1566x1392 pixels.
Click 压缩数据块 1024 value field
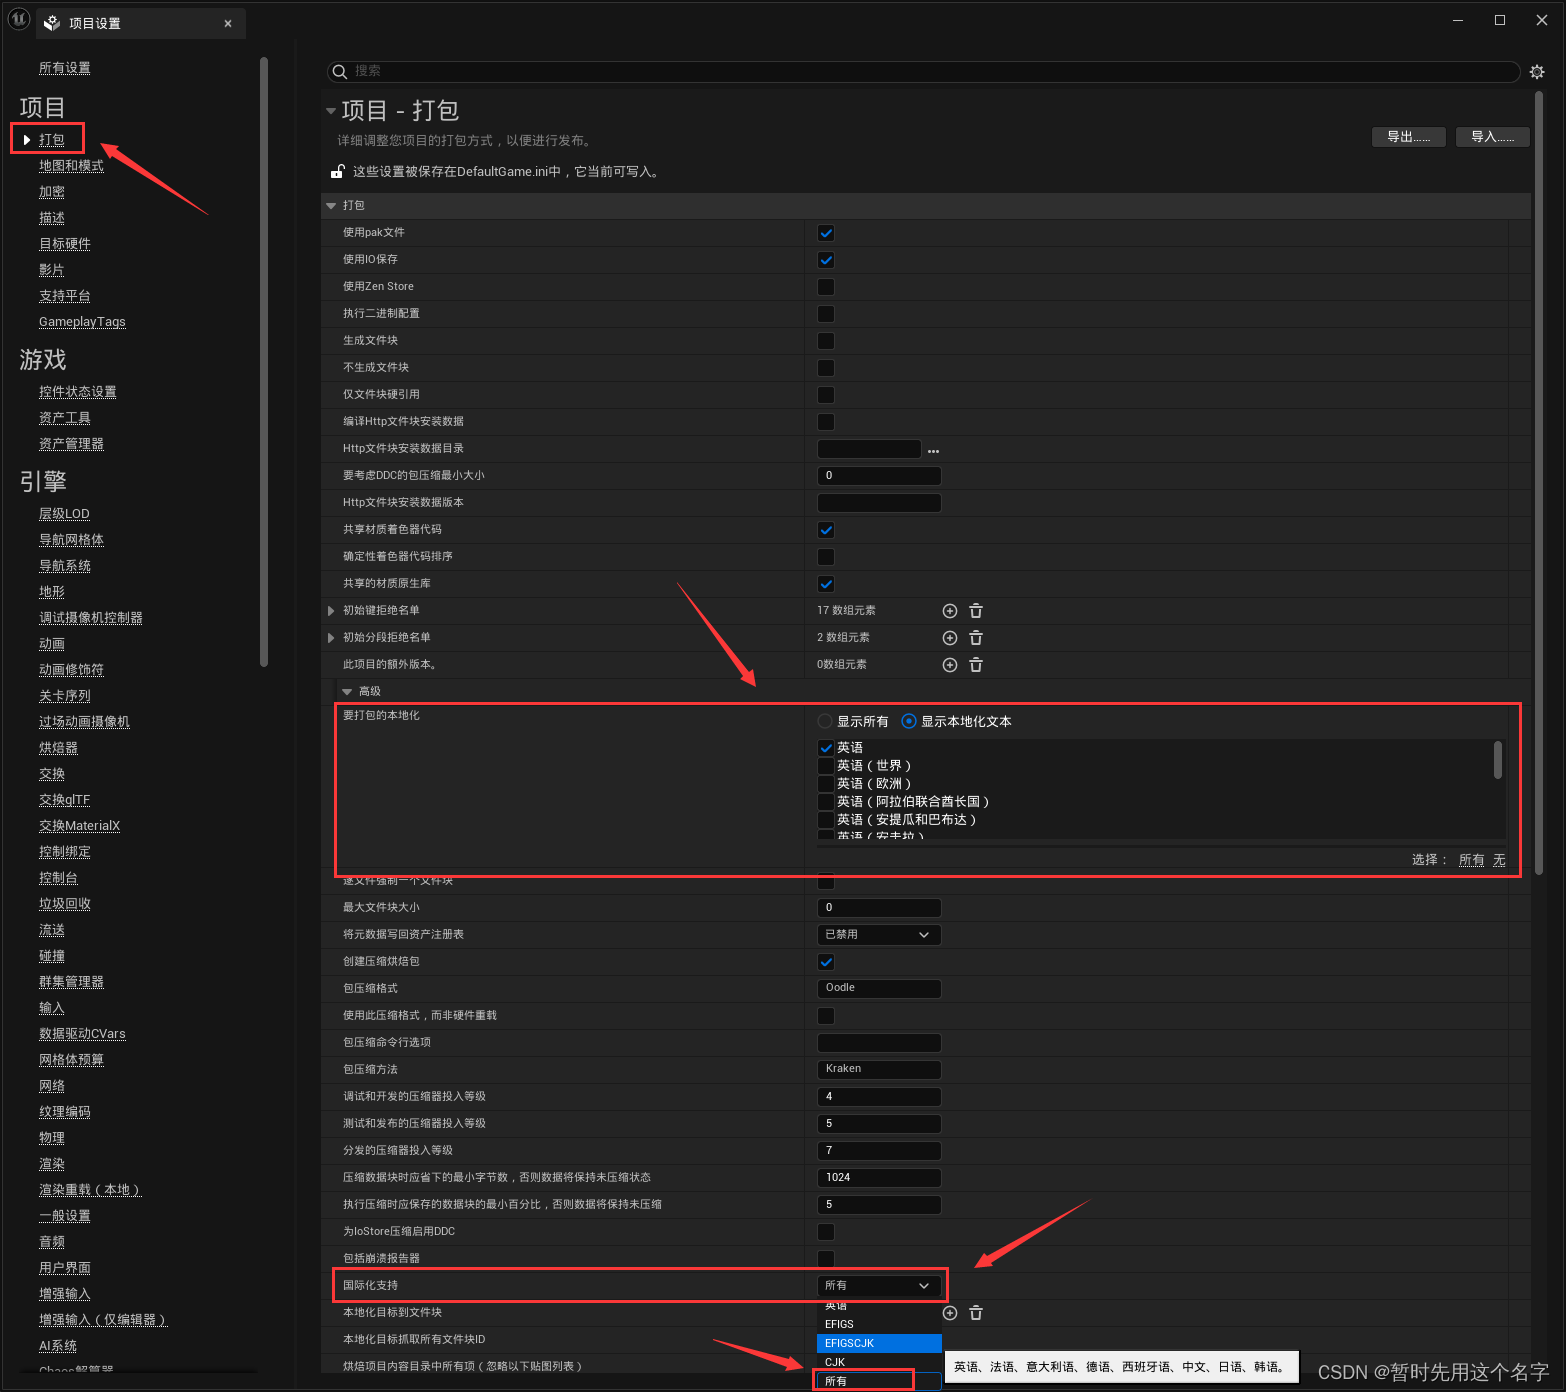point(879,1178)
